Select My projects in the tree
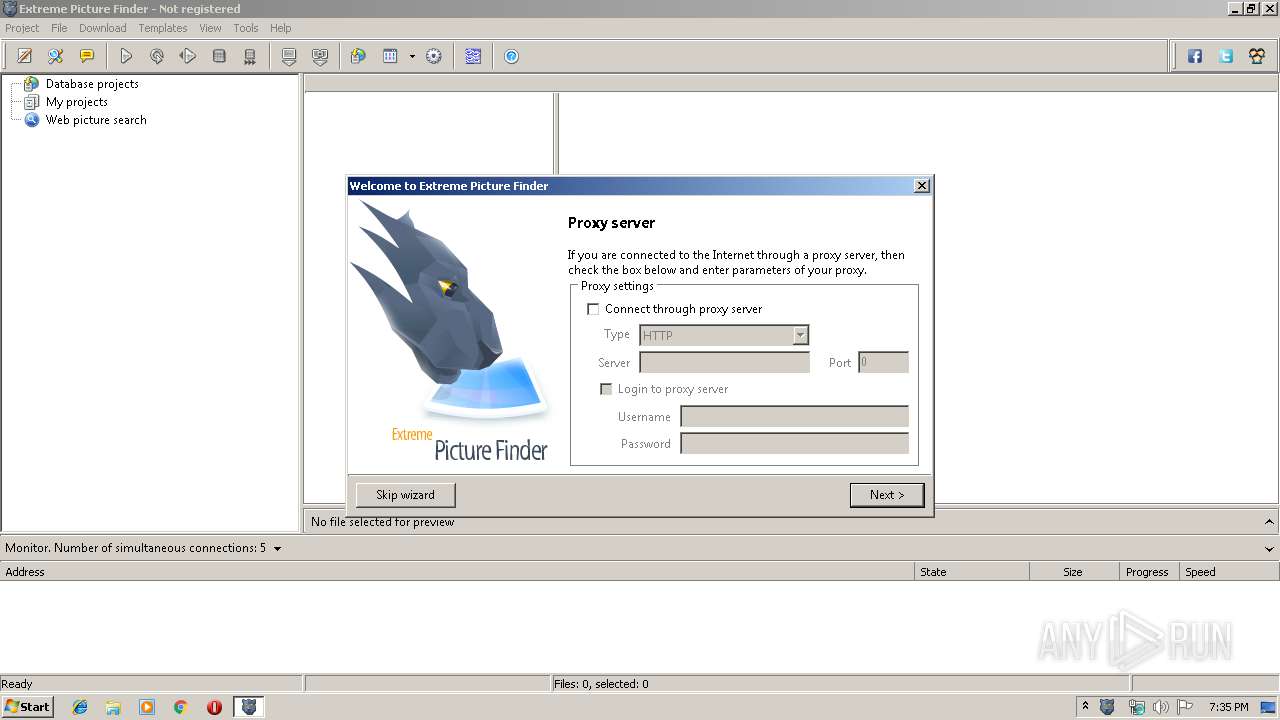This screenshot has width=1280, height=720. [x=77, y=102]
